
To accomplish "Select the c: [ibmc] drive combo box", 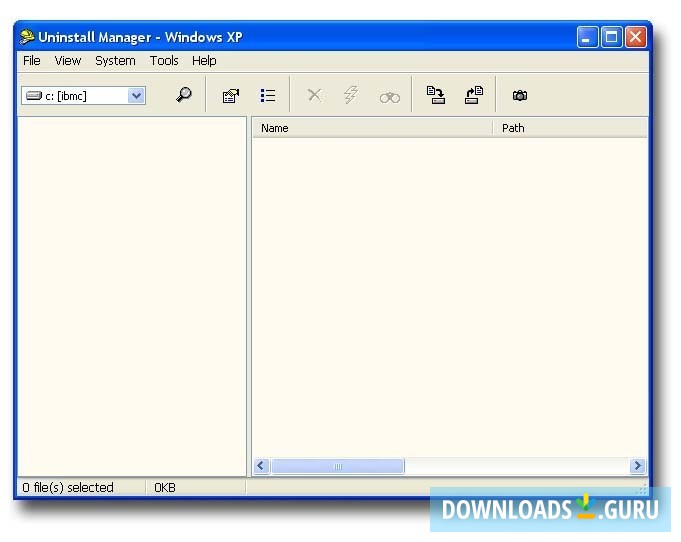I will (83, 96).
